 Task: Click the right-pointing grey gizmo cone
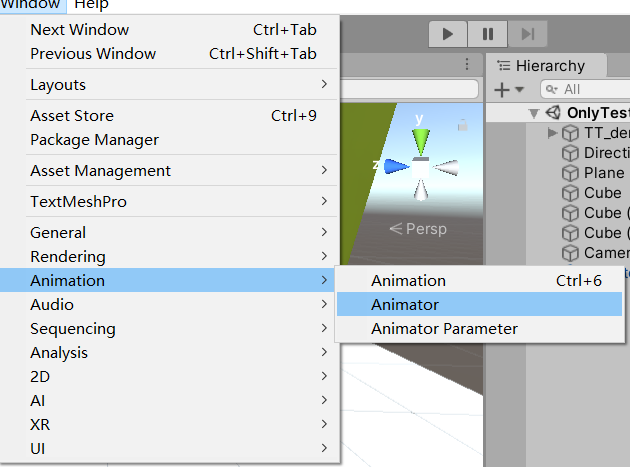(x=446, y=167)
